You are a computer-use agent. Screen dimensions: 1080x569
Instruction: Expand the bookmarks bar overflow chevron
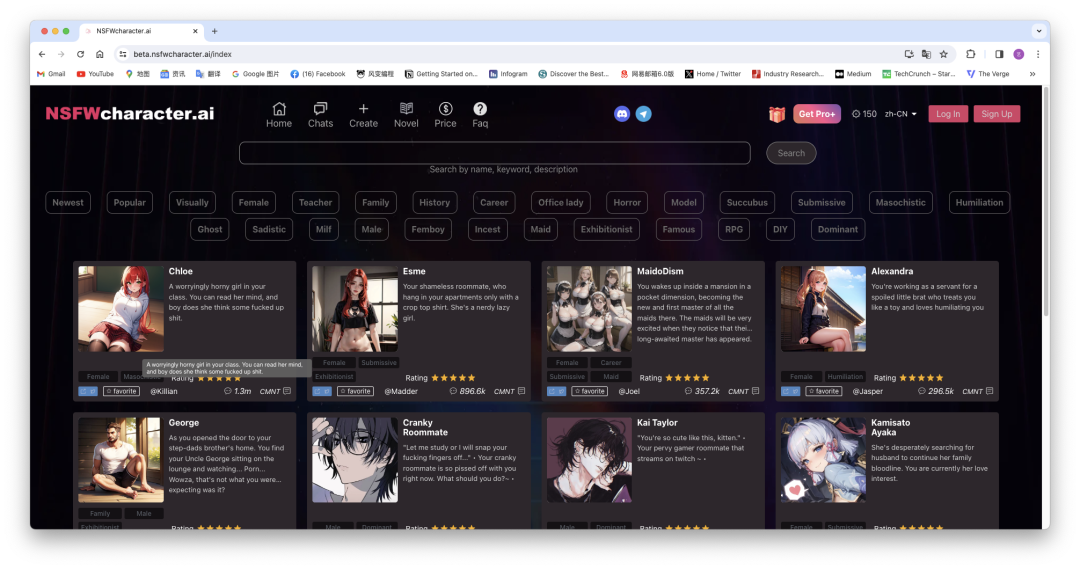point(1032,74)
